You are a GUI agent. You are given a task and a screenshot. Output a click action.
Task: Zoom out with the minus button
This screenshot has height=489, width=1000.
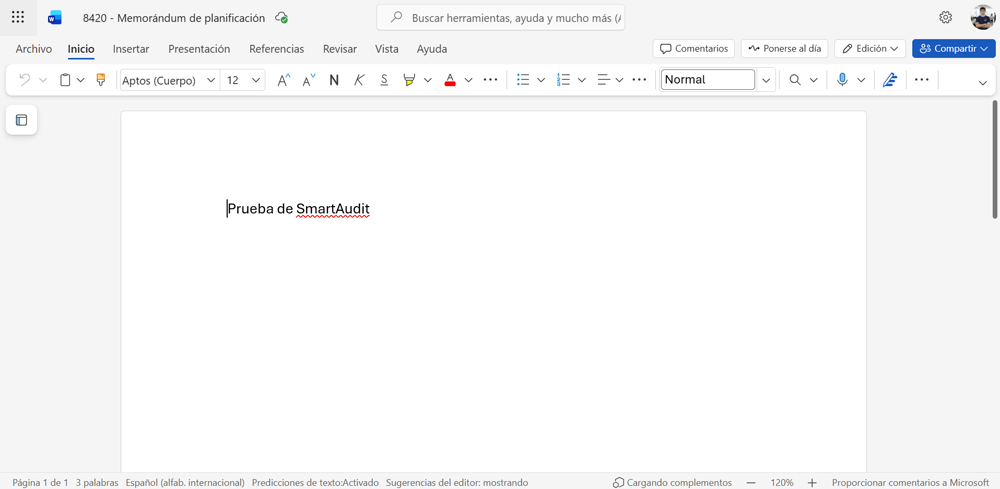click(x=751, y=483)
